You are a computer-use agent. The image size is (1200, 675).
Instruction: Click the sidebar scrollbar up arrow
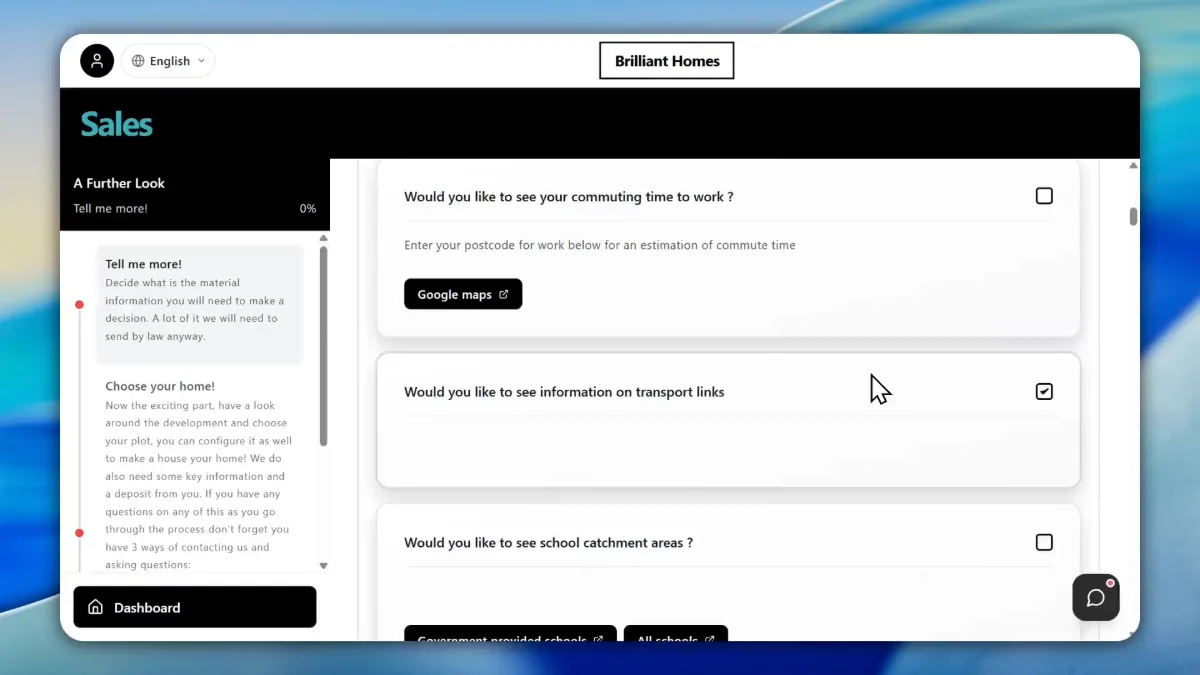[x=323, y=239]
